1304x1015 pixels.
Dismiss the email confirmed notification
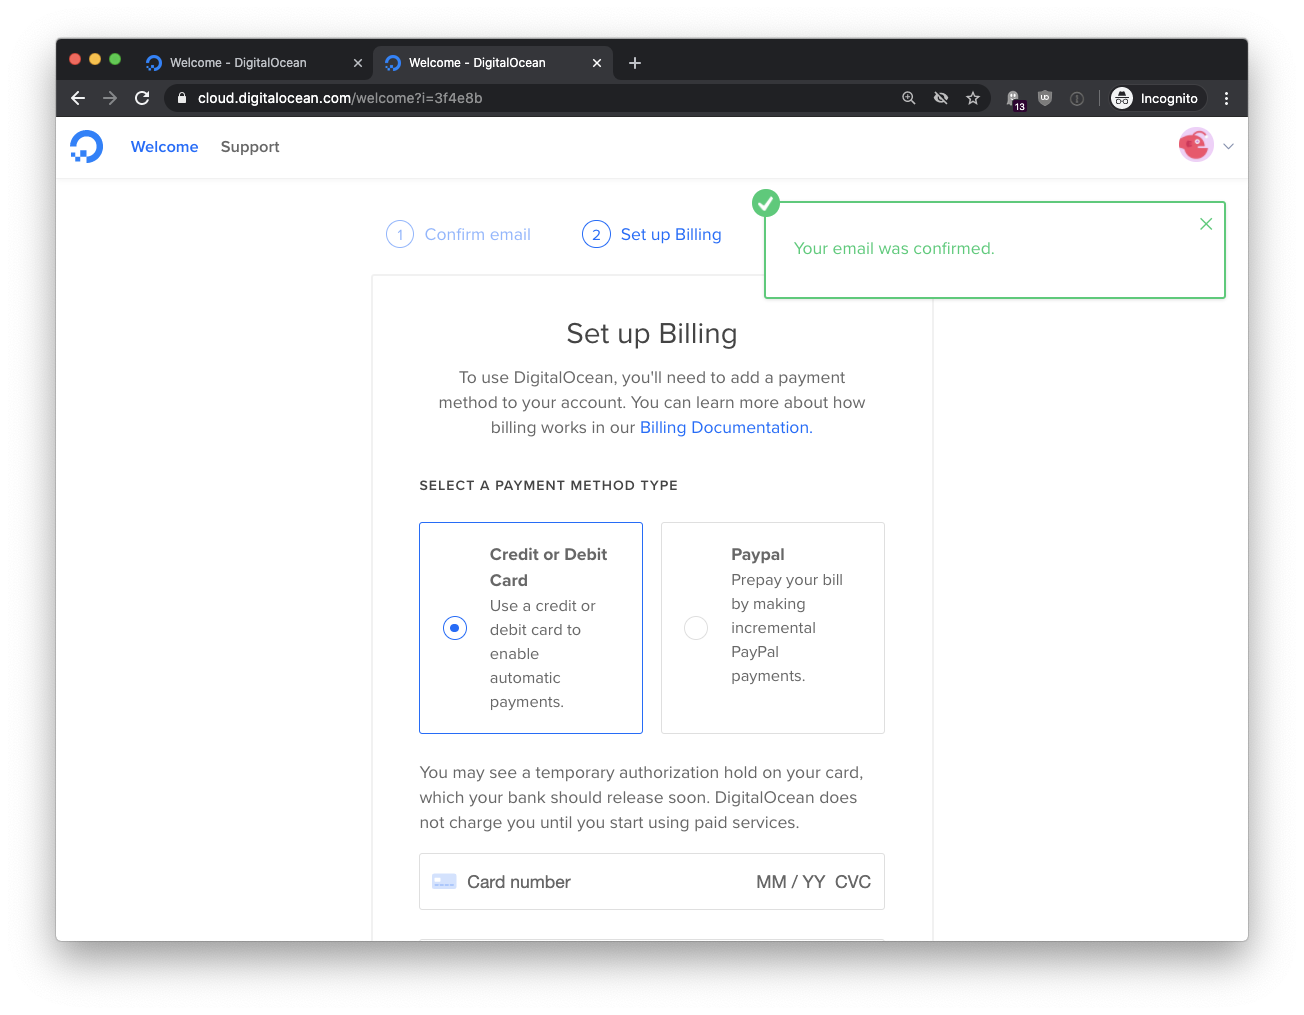pyautogui.click(x=1205, y=224)
